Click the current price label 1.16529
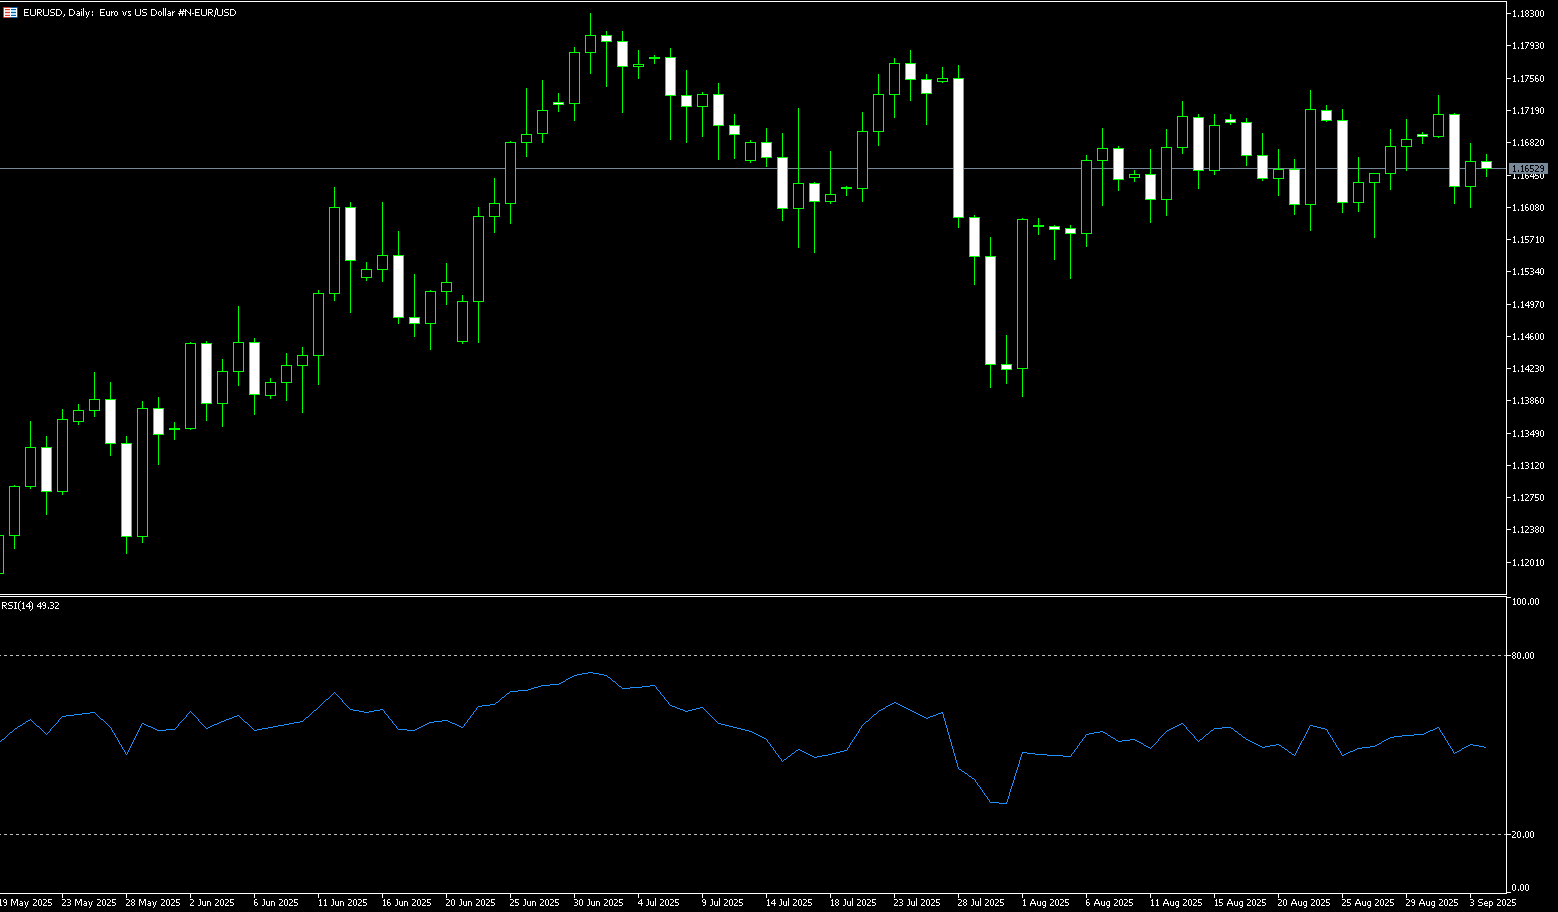Screen dimensions: 1558x912 pos(1528,169)
